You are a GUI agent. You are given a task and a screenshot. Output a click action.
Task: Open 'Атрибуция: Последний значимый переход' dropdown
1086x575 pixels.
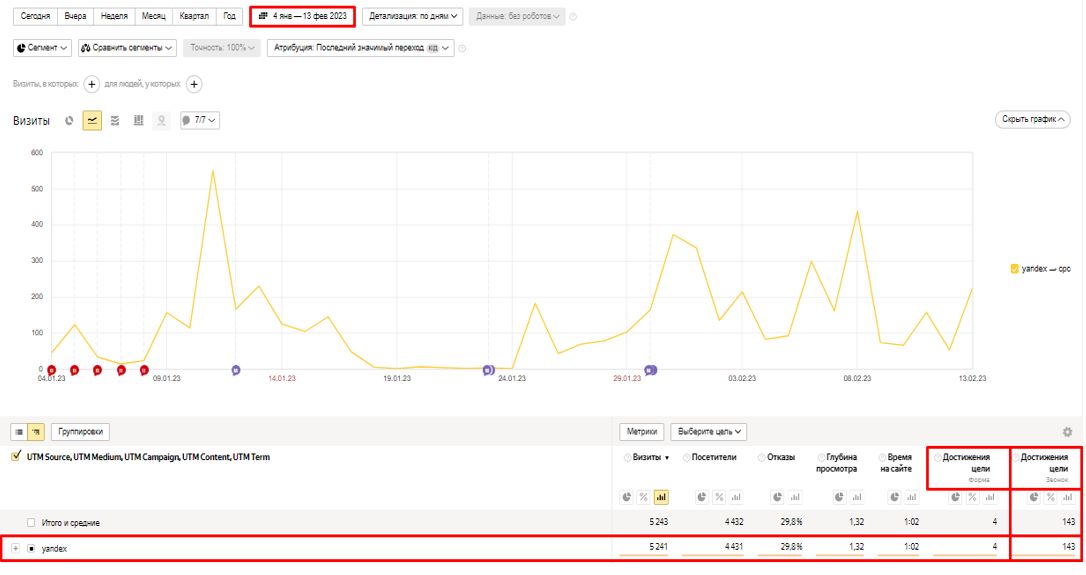(360, 48)
